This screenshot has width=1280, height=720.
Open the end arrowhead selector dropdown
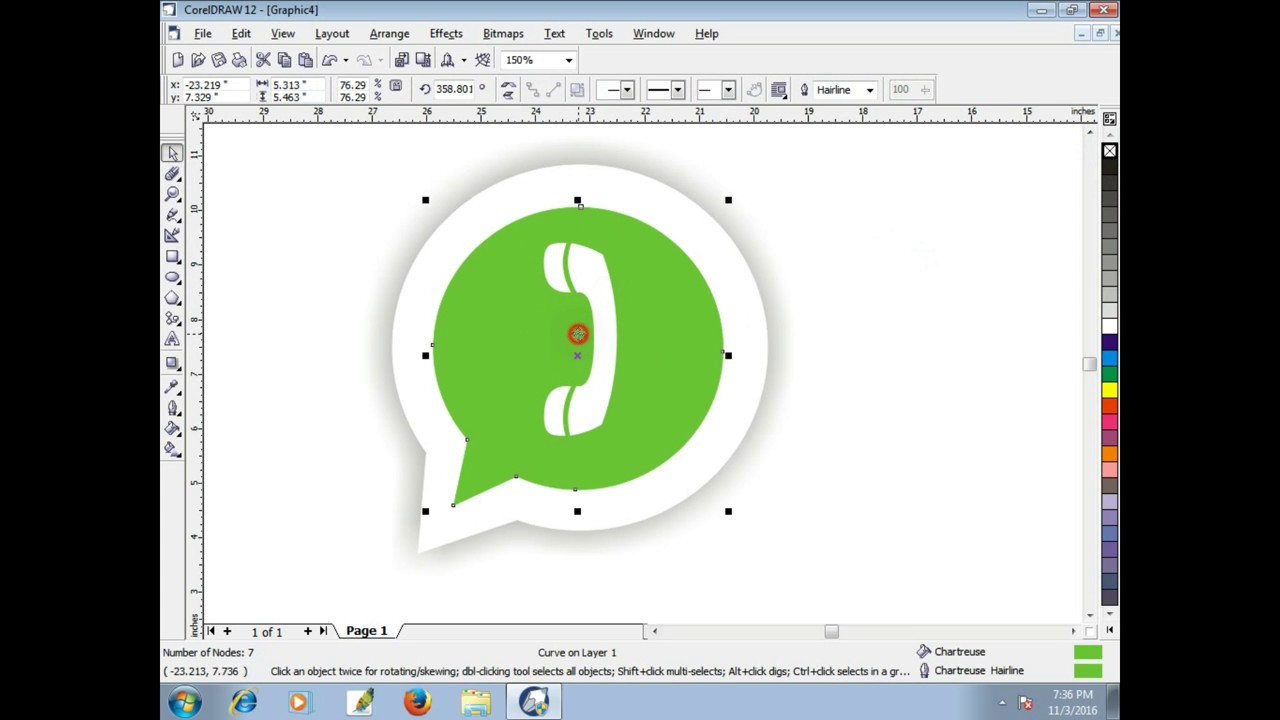pyautogui.click(x=728, y=90)
